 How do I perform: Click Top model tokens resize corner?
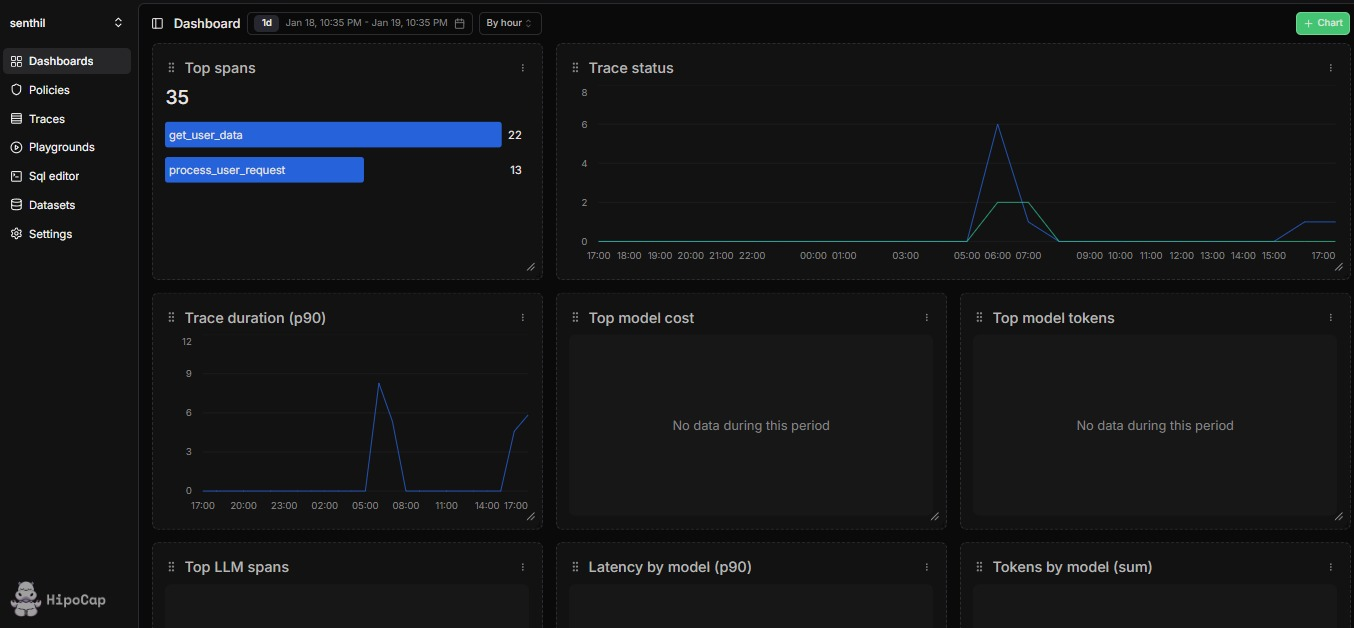(x=1339, y=517)
